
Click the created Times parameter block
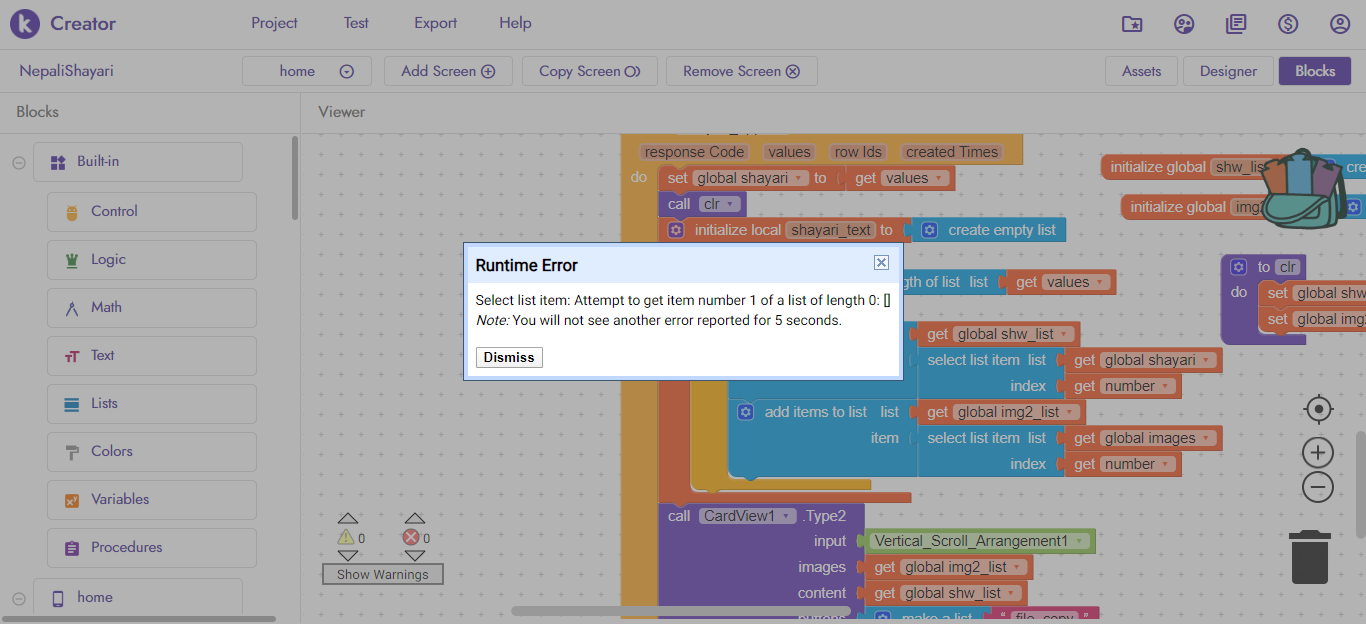click(952, 152)
